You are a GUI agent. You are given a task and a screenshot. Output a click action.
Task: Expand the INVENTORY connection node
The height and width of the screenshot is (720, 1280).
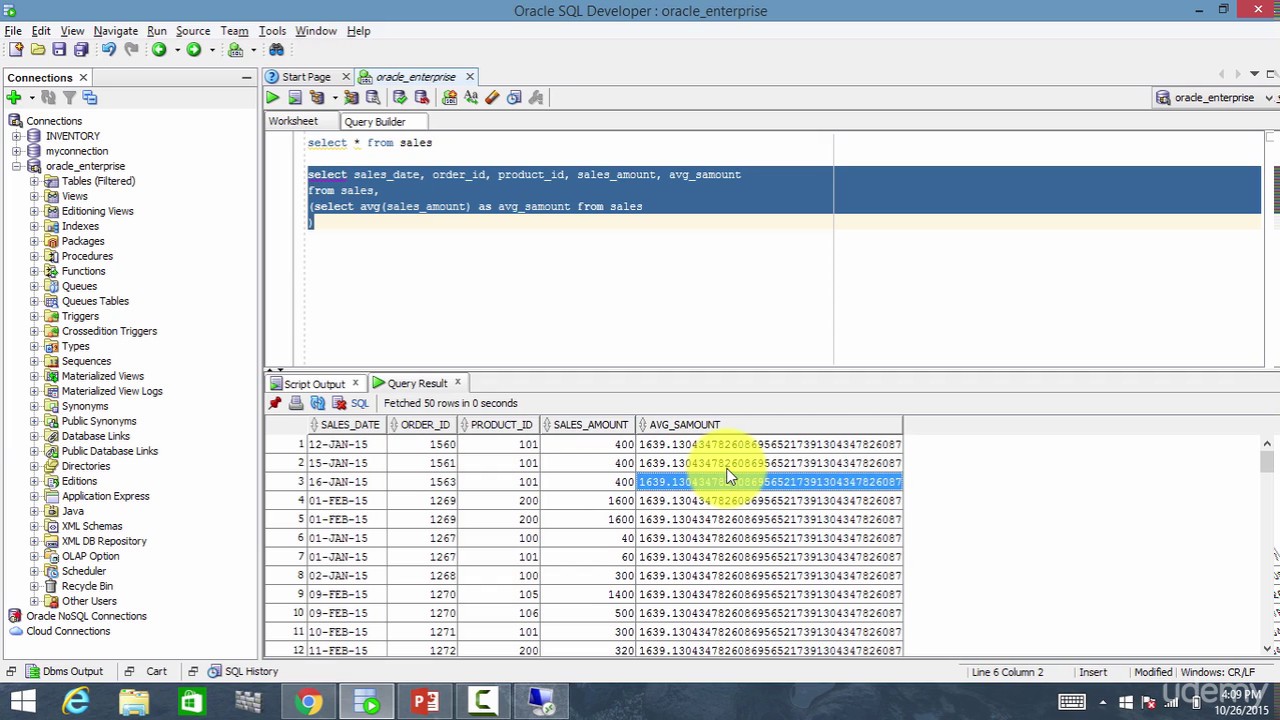point(16,136)
